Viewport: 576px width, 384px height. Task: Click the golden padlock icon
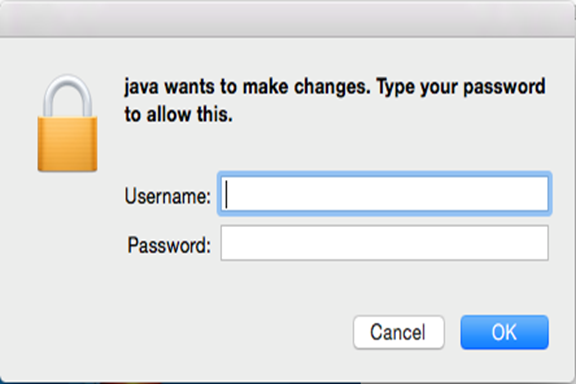click(x=67, y=123)
